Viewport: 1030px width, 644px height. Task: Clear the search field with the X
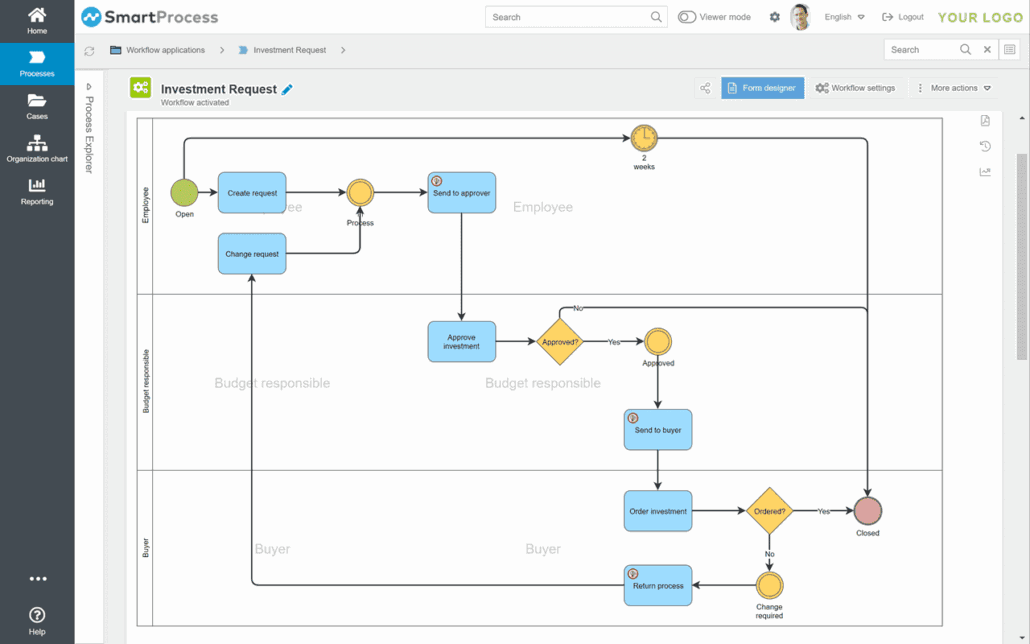[x=987, y=49]
